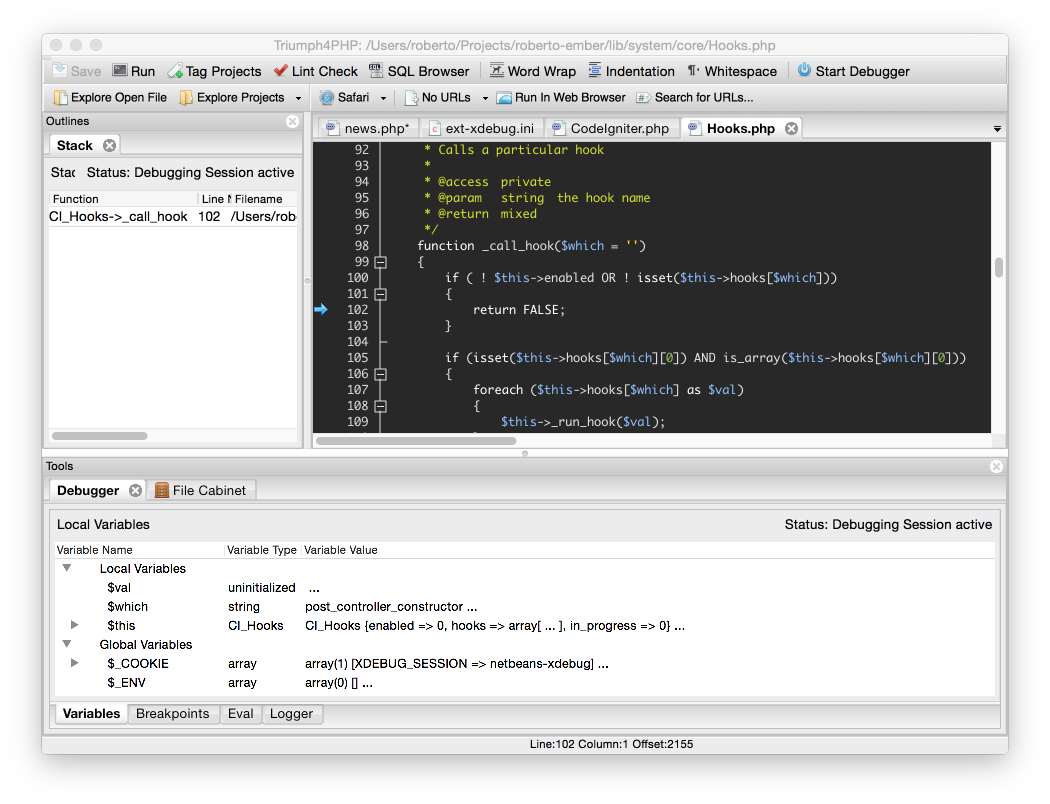Select the Variables bottom tab
This screenshot has height=804, width=1050.
coord(91,714)
